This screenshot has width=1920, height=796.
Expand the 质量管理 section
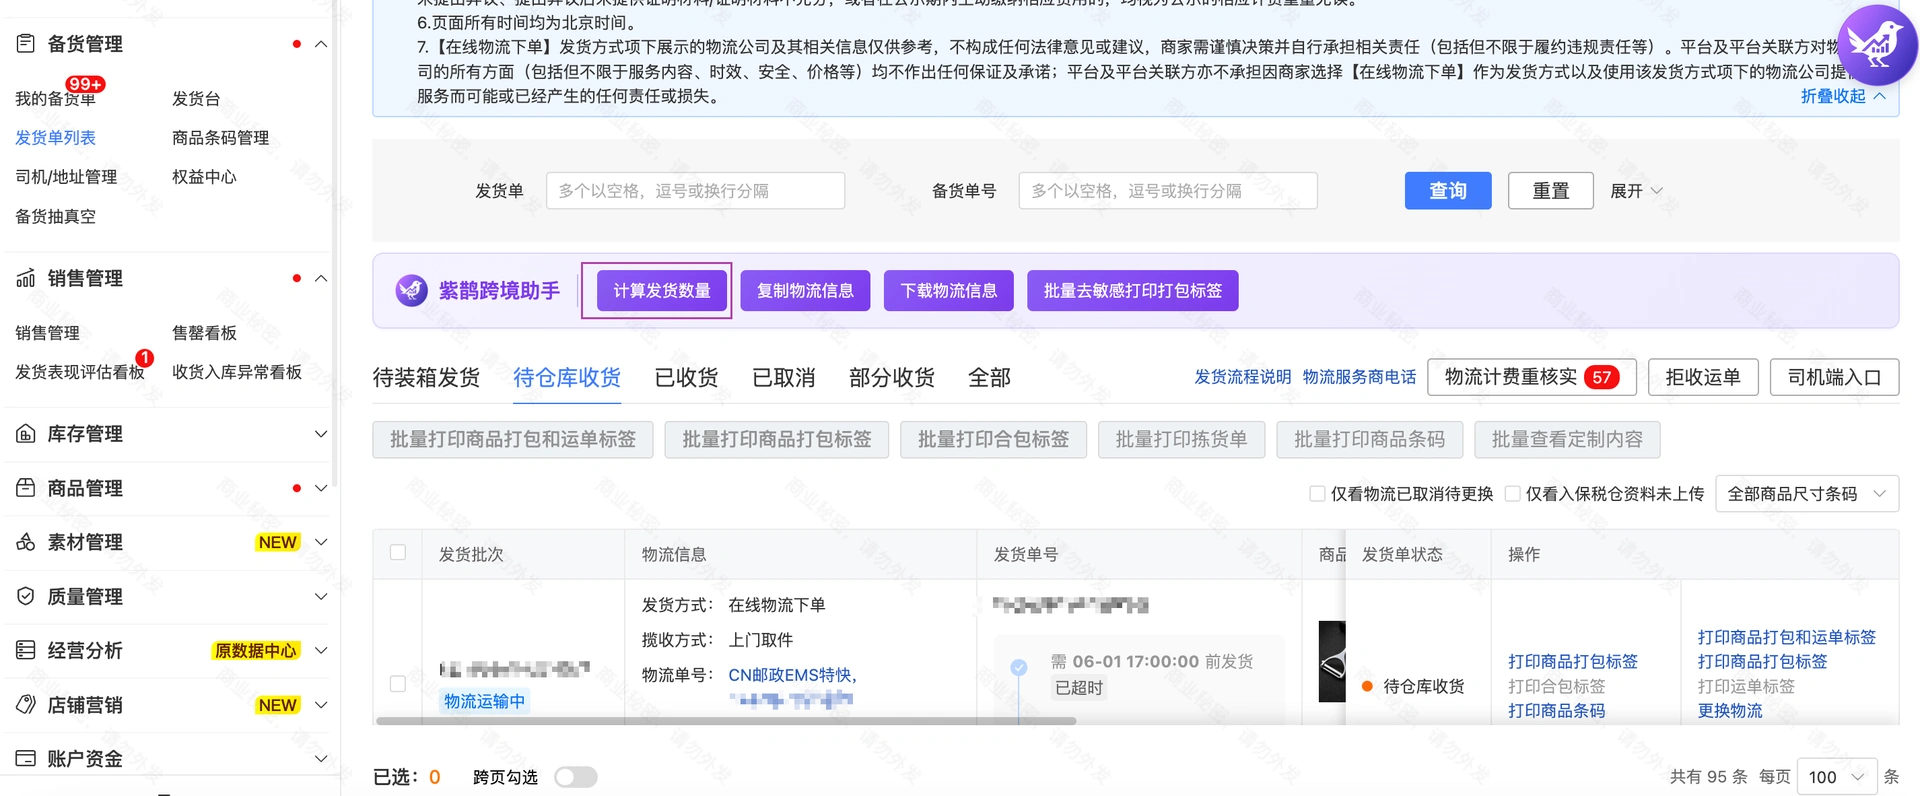[x=321, y=596]
